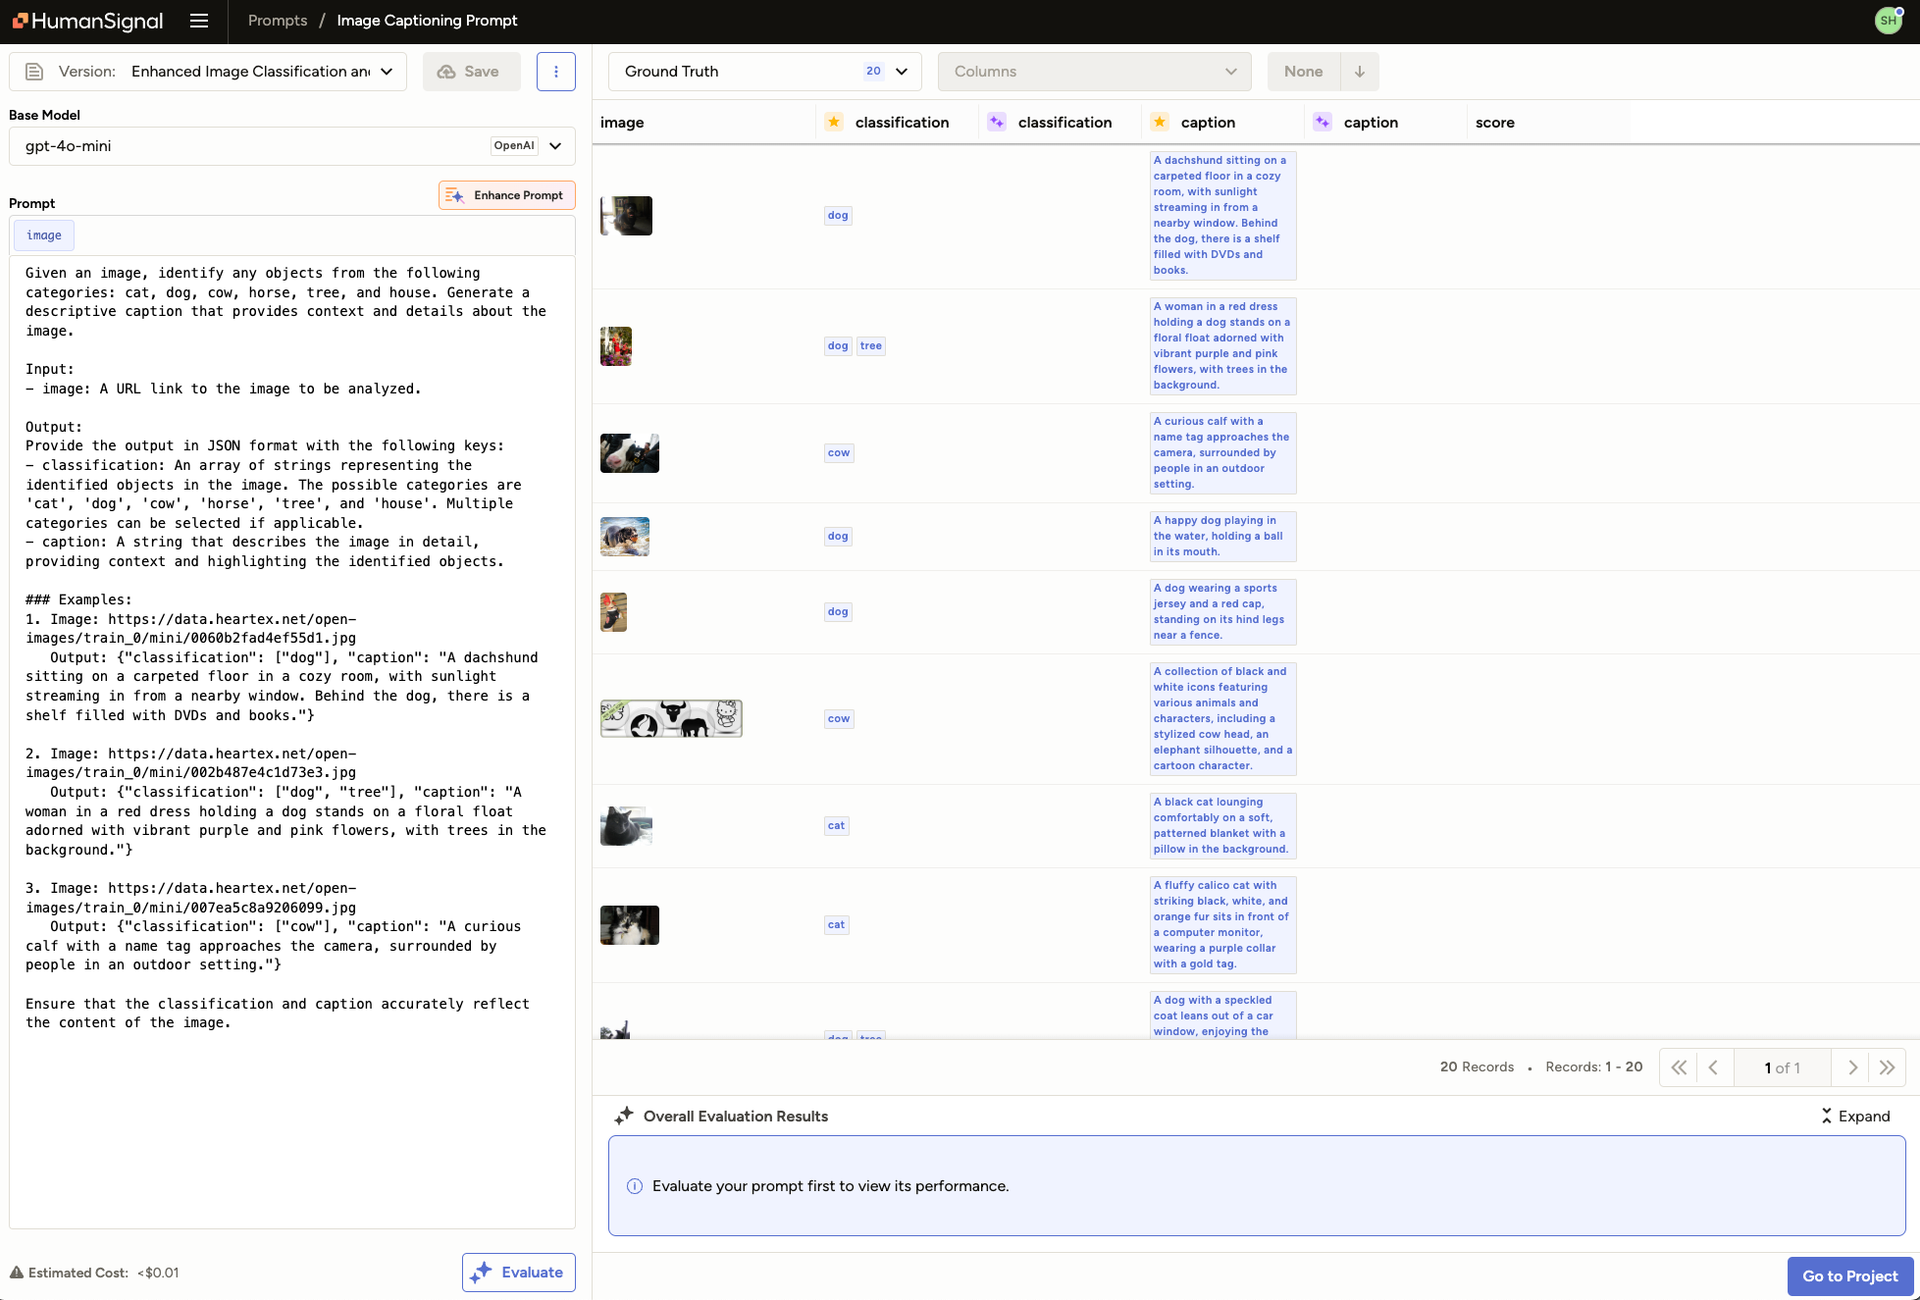Click the Enhance Prompt button
The image size is (1920, 1300).
pyautogui.click(x=506, y=195)
